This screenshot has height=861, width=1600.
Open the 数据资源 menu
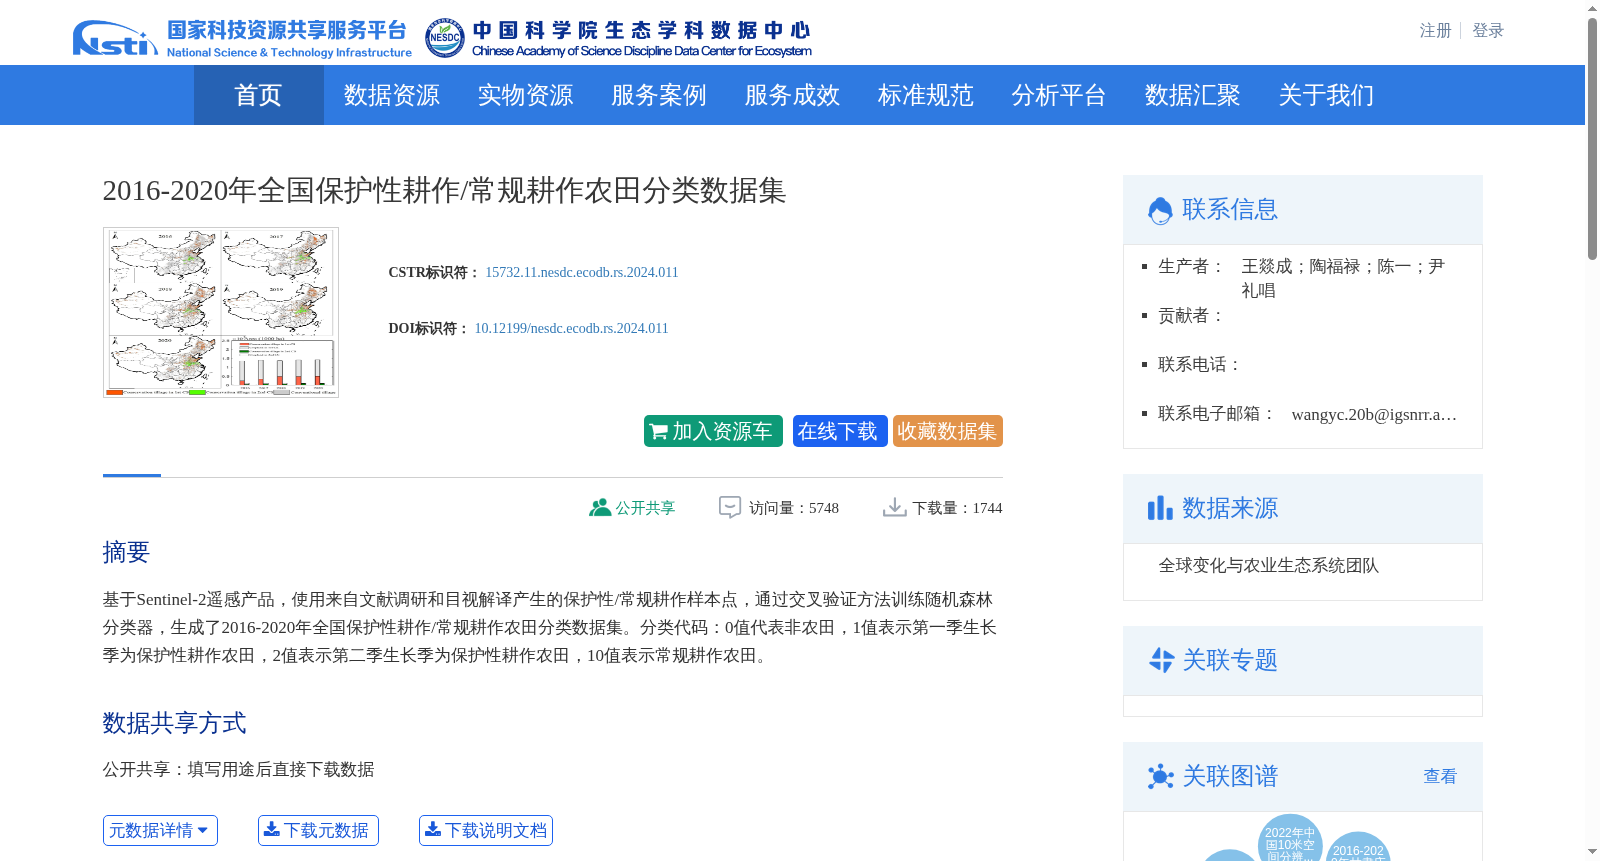(391, 95)
